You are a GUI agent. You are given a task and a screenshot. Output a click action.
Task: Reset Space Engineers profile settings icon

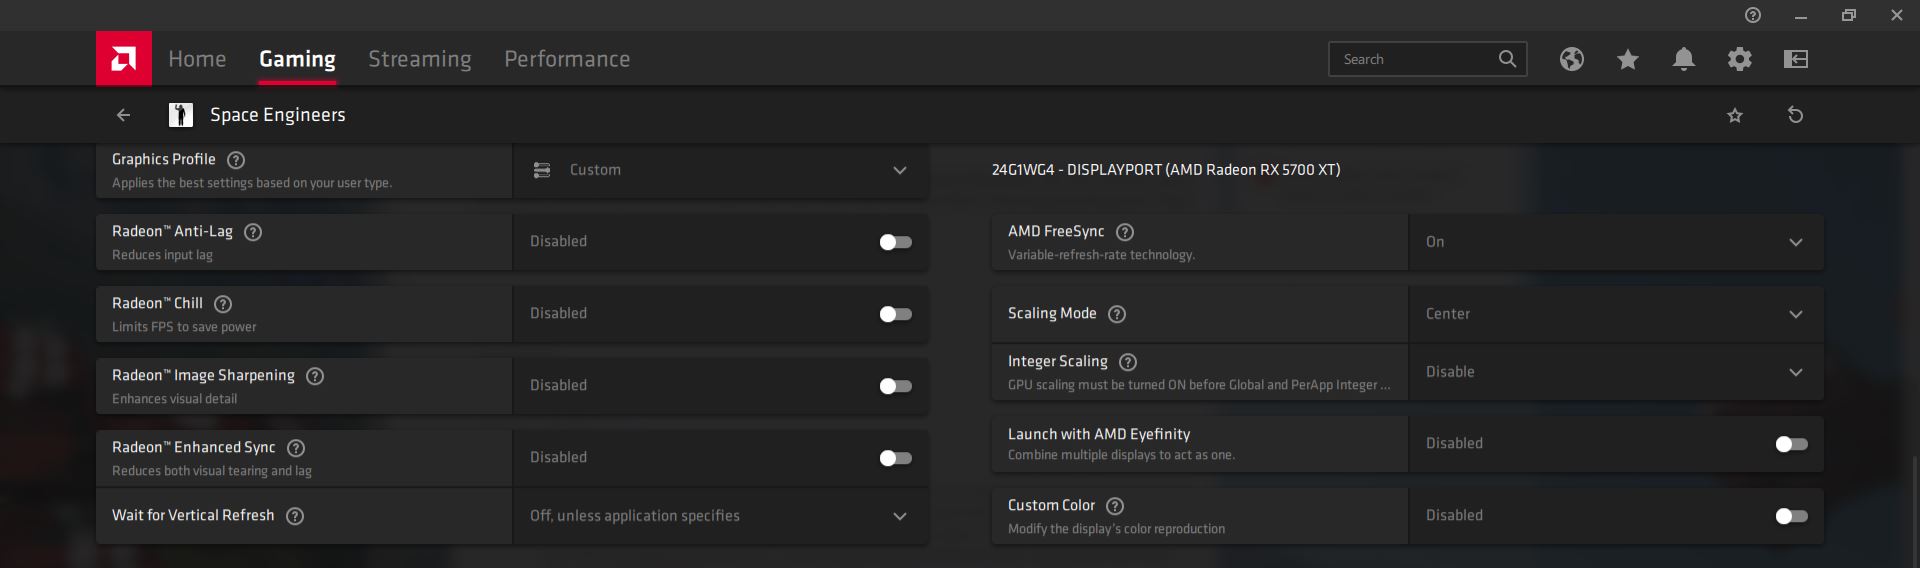(x=1796, y=115)
